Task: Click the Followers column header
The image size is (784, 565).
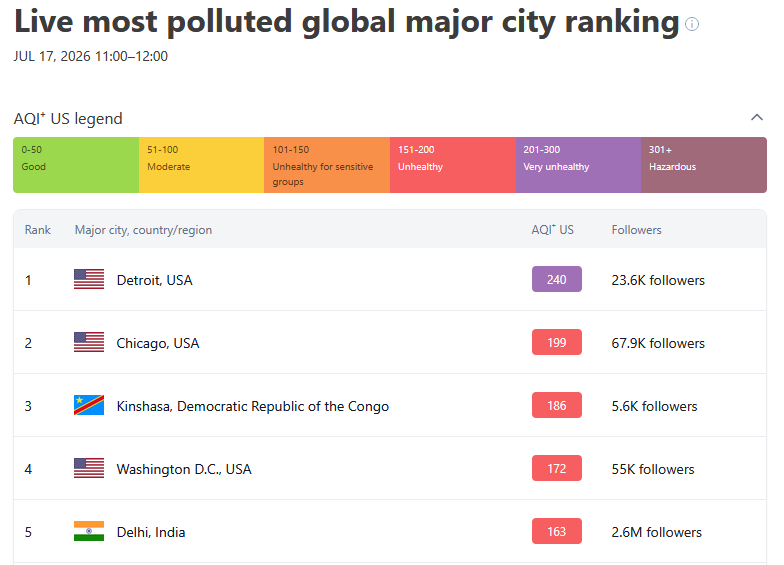Action: (x=636, y=230)
